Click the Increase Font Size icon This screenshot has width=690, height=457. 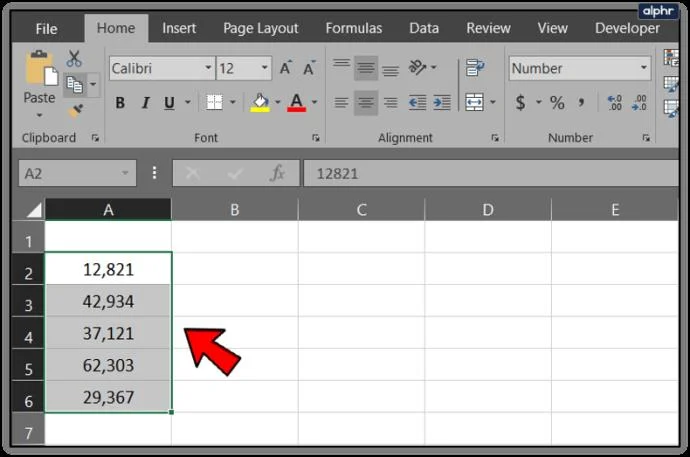[286, 68]
